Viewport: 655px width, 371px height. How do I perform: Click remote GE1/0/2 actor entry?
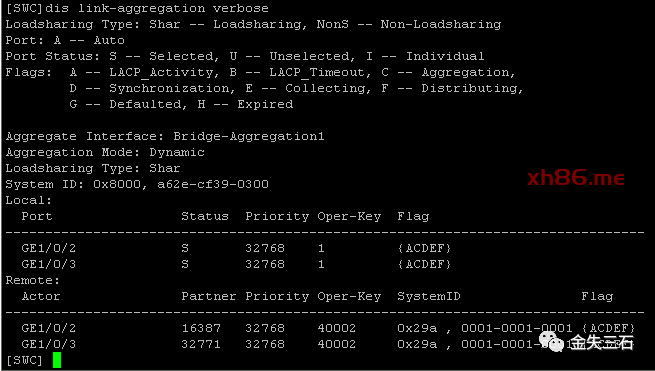[48, 328]
